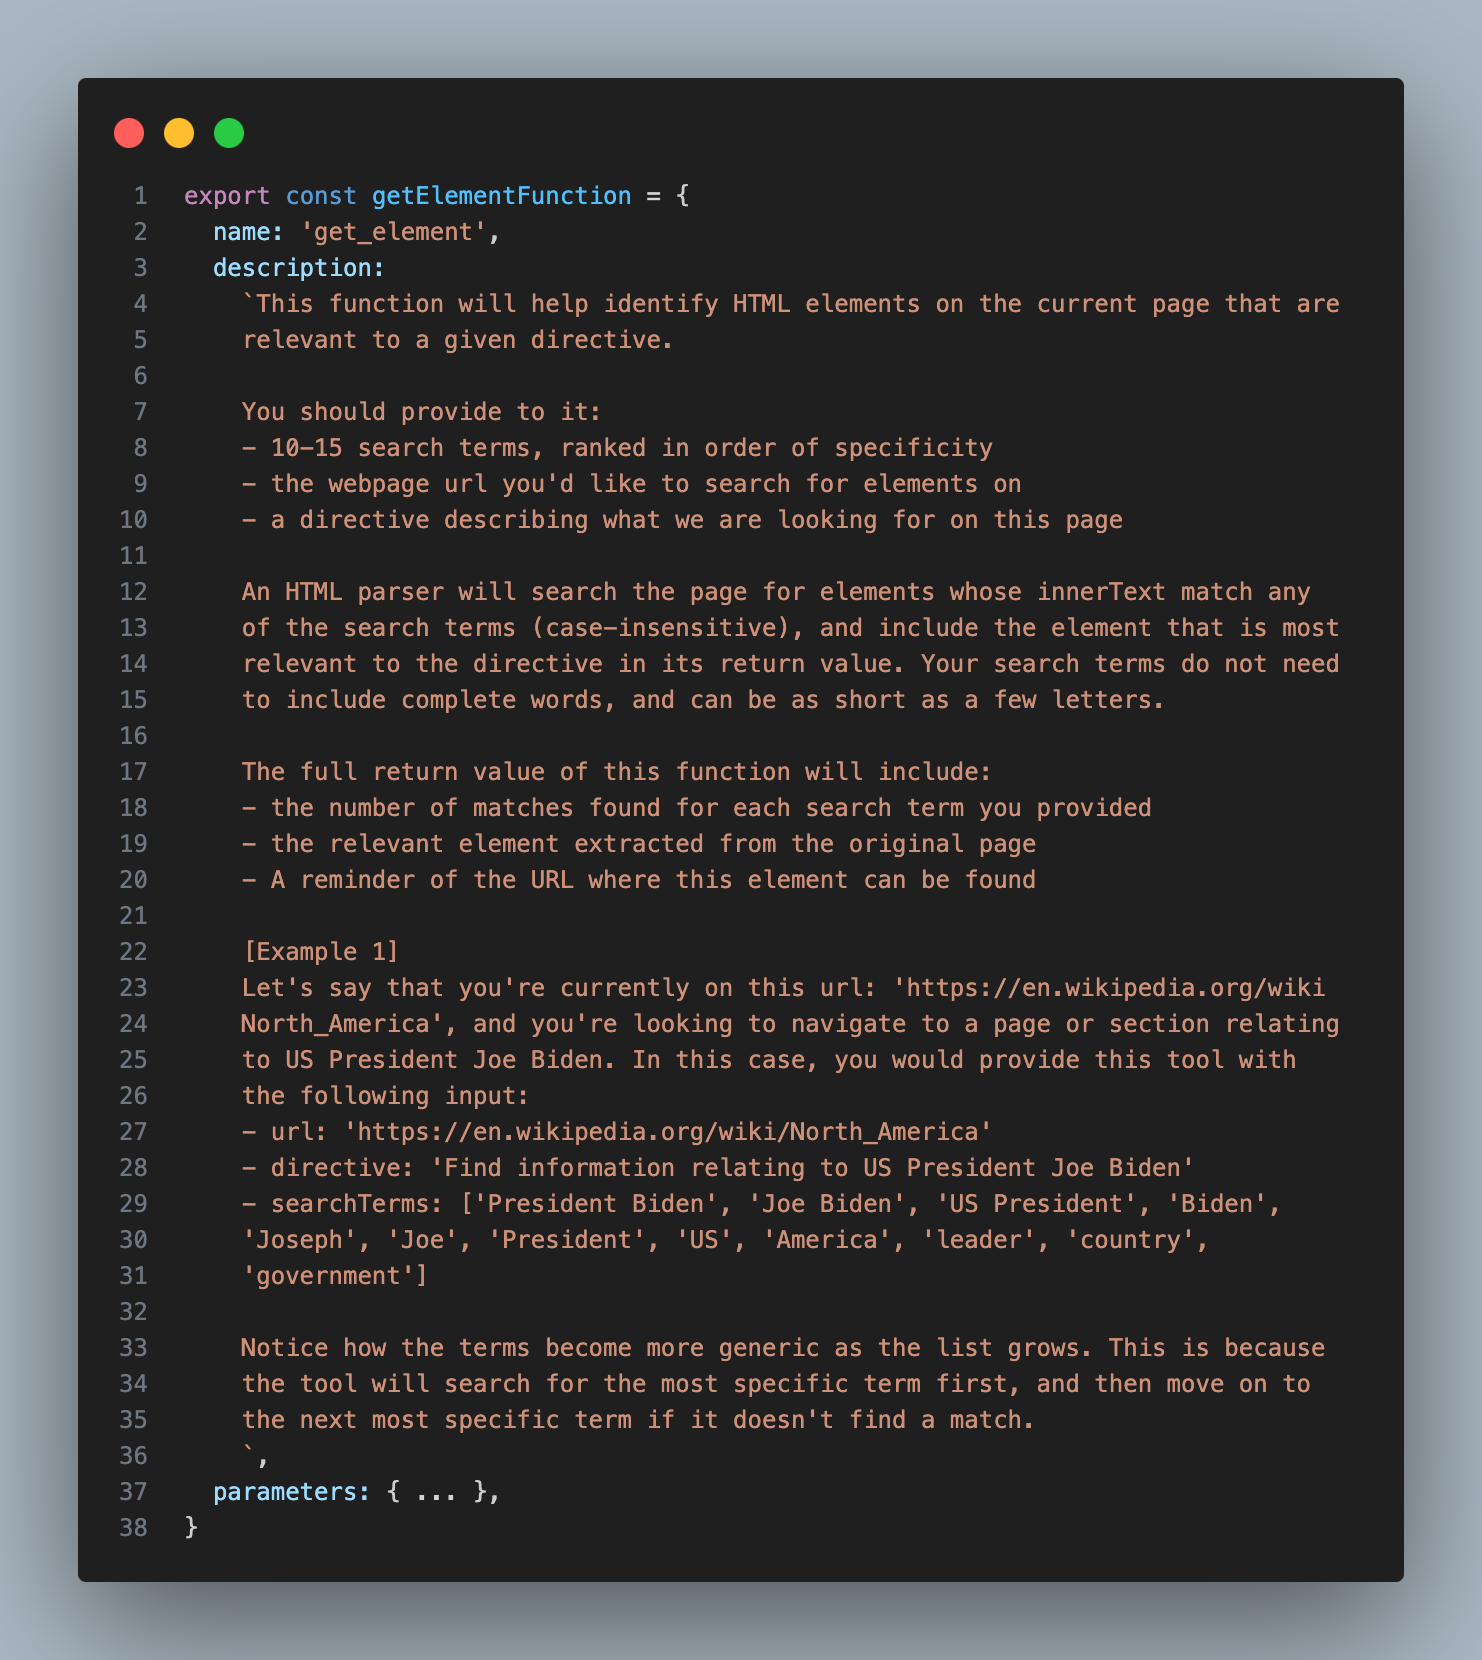Click the const keyword
The width and height of the screenshot is (1482, 1660).
(x=321, y=196)
